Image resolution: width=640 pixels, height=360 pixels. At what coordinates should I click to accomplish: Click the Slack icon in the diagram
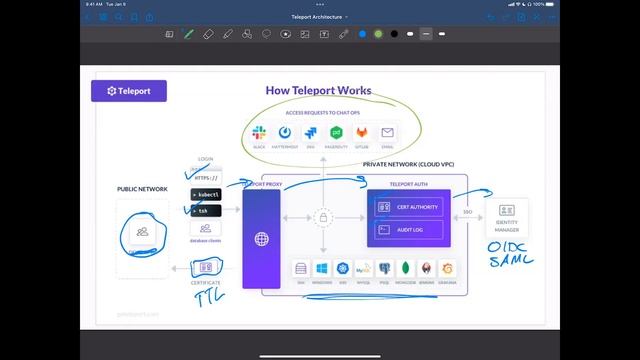[259, 133]
